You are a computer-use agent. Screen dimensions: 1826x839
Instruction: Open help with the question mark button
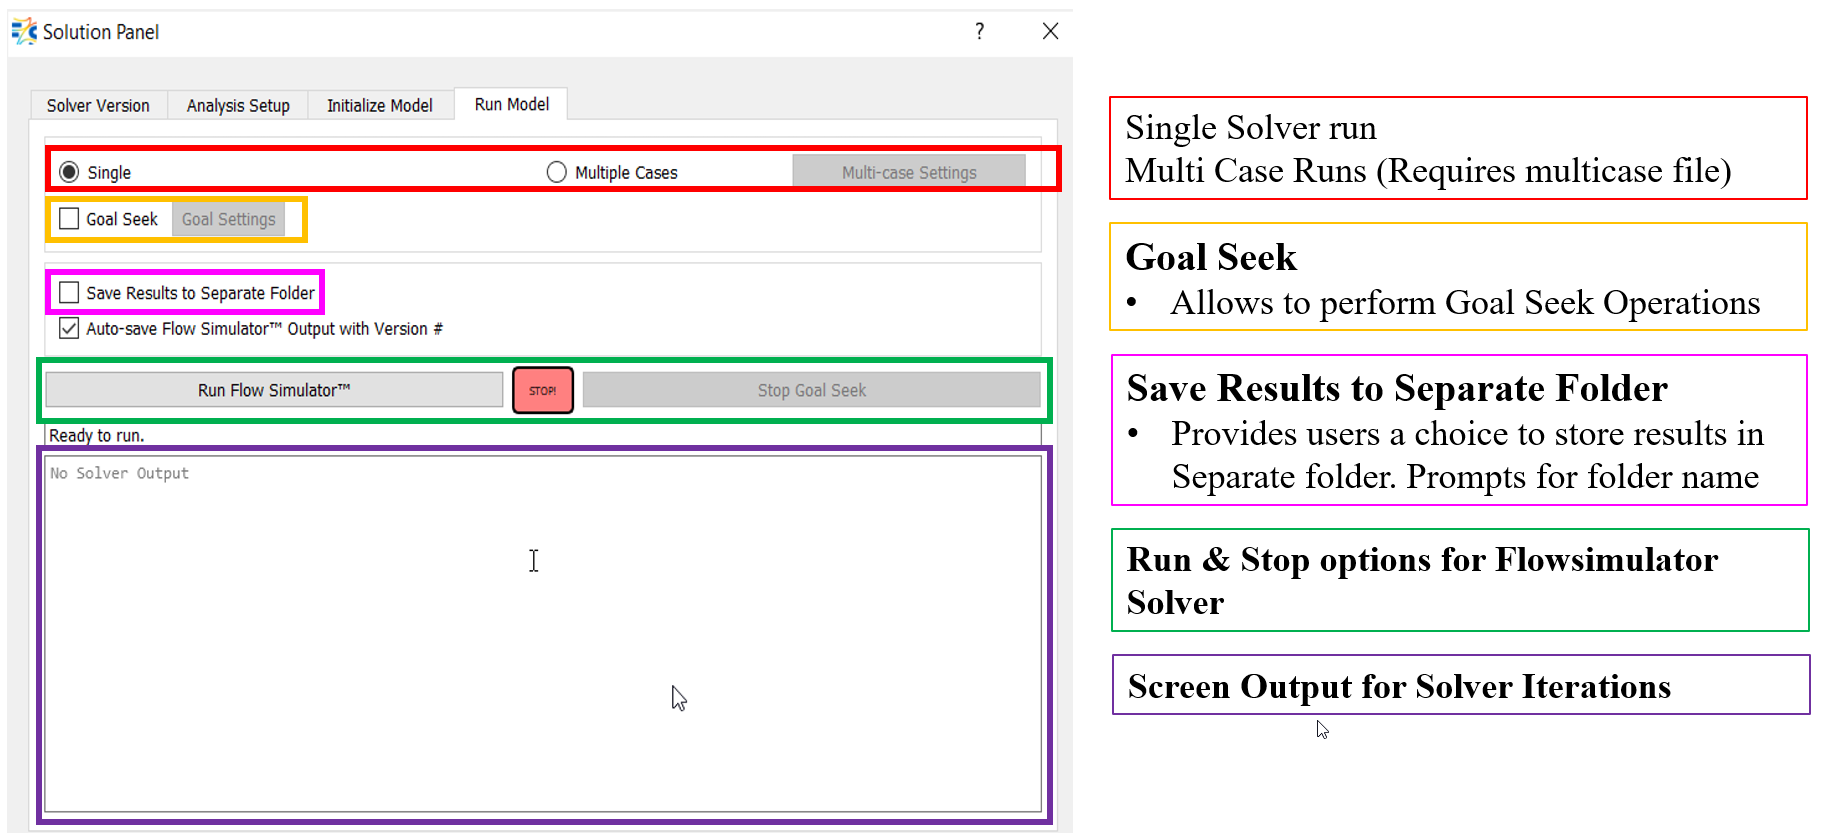click(979, 32)
